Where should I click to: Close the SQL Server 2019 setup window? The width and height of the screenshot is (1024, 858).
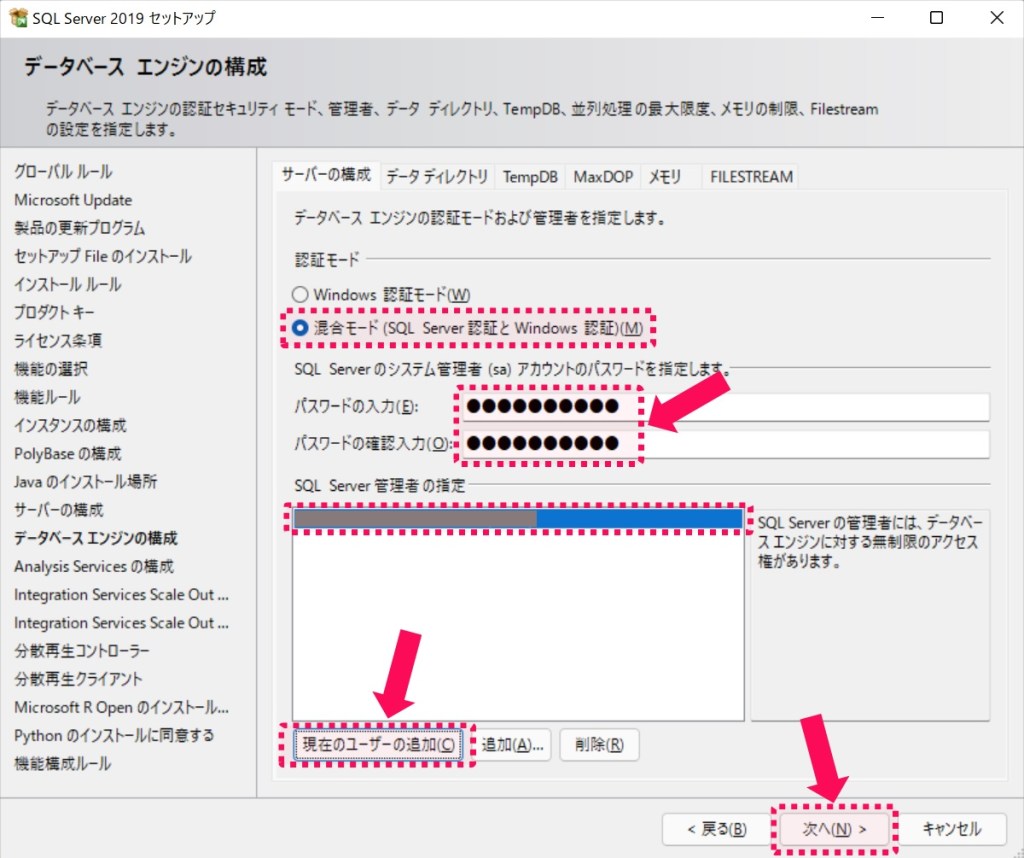tap(997, 18)
